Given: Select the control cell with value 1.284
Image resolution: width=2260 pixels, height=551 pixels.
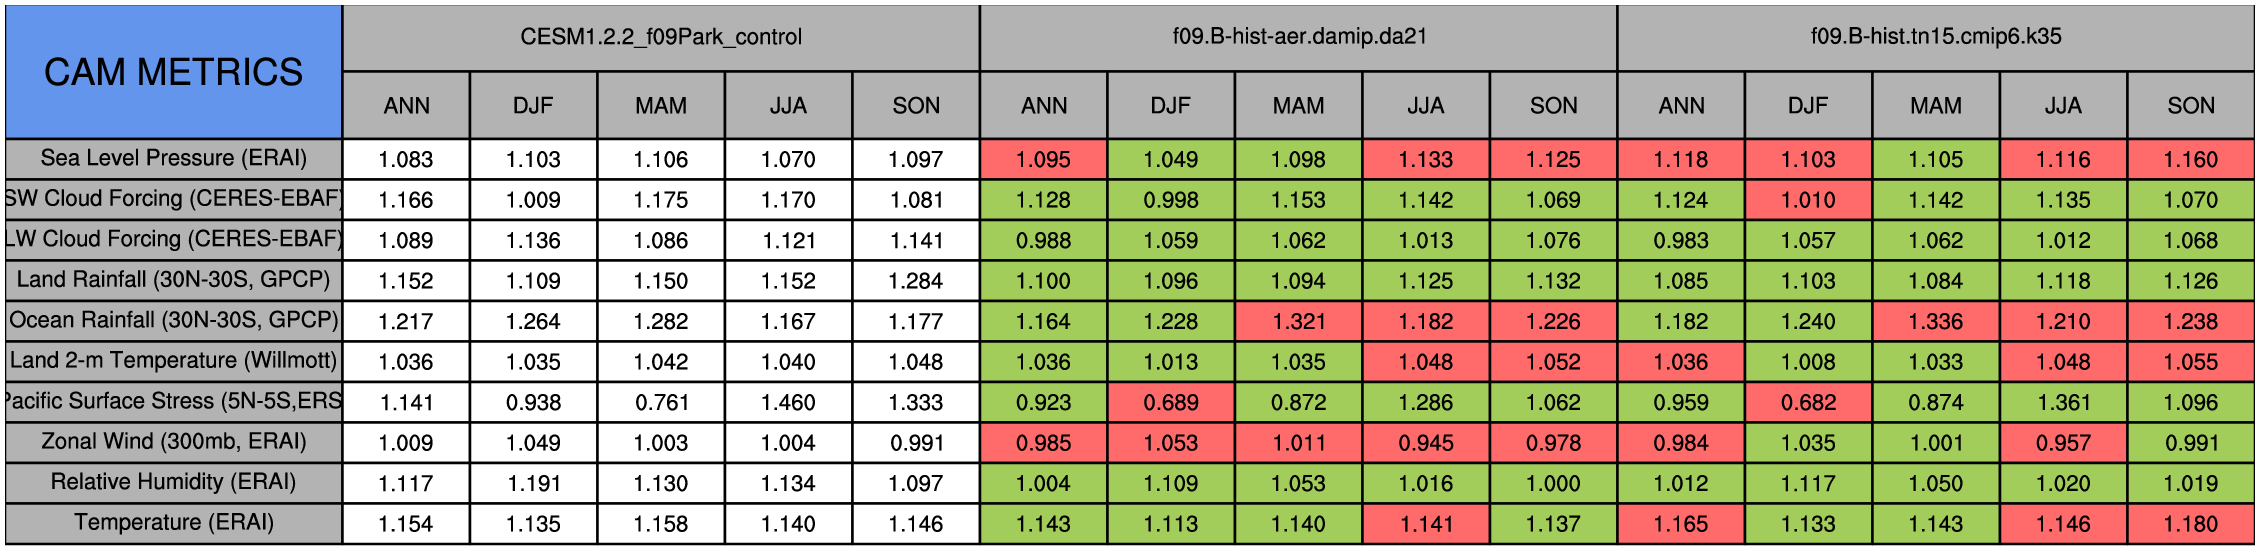Looking at the screenshot, I should [x=916, y=281].
